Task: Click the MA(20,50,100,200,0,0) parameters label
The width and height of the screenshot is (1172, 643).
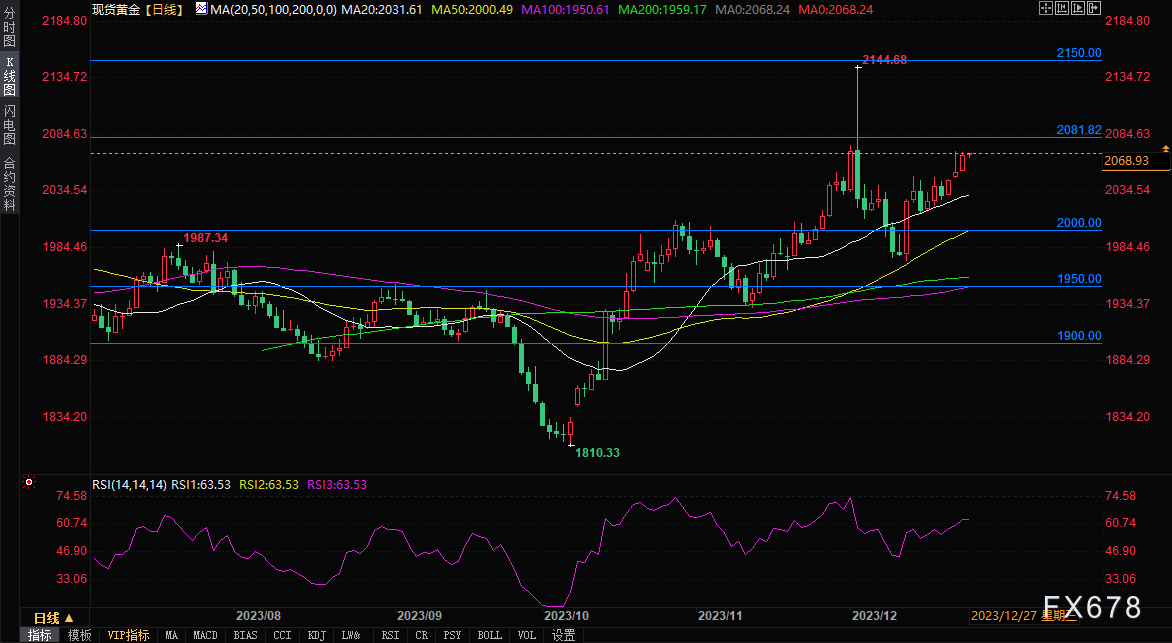Action: pyautogui.click(x=273, y=8)
